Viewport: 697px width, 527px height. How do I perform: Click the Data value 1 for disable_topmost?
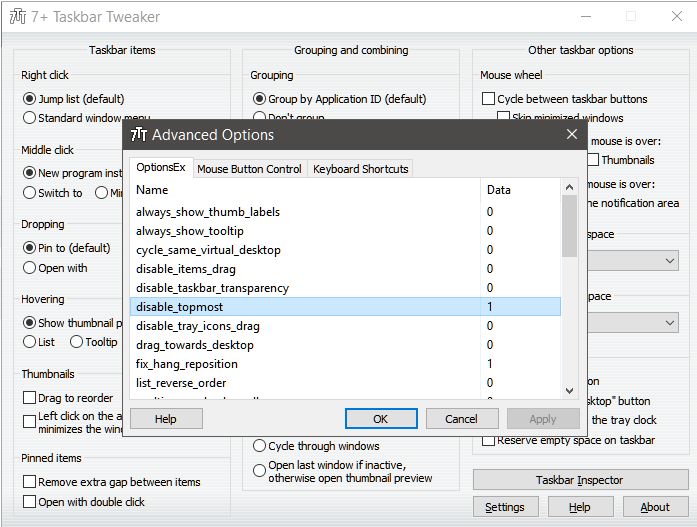pyautogui.click(x=489, y=307)
